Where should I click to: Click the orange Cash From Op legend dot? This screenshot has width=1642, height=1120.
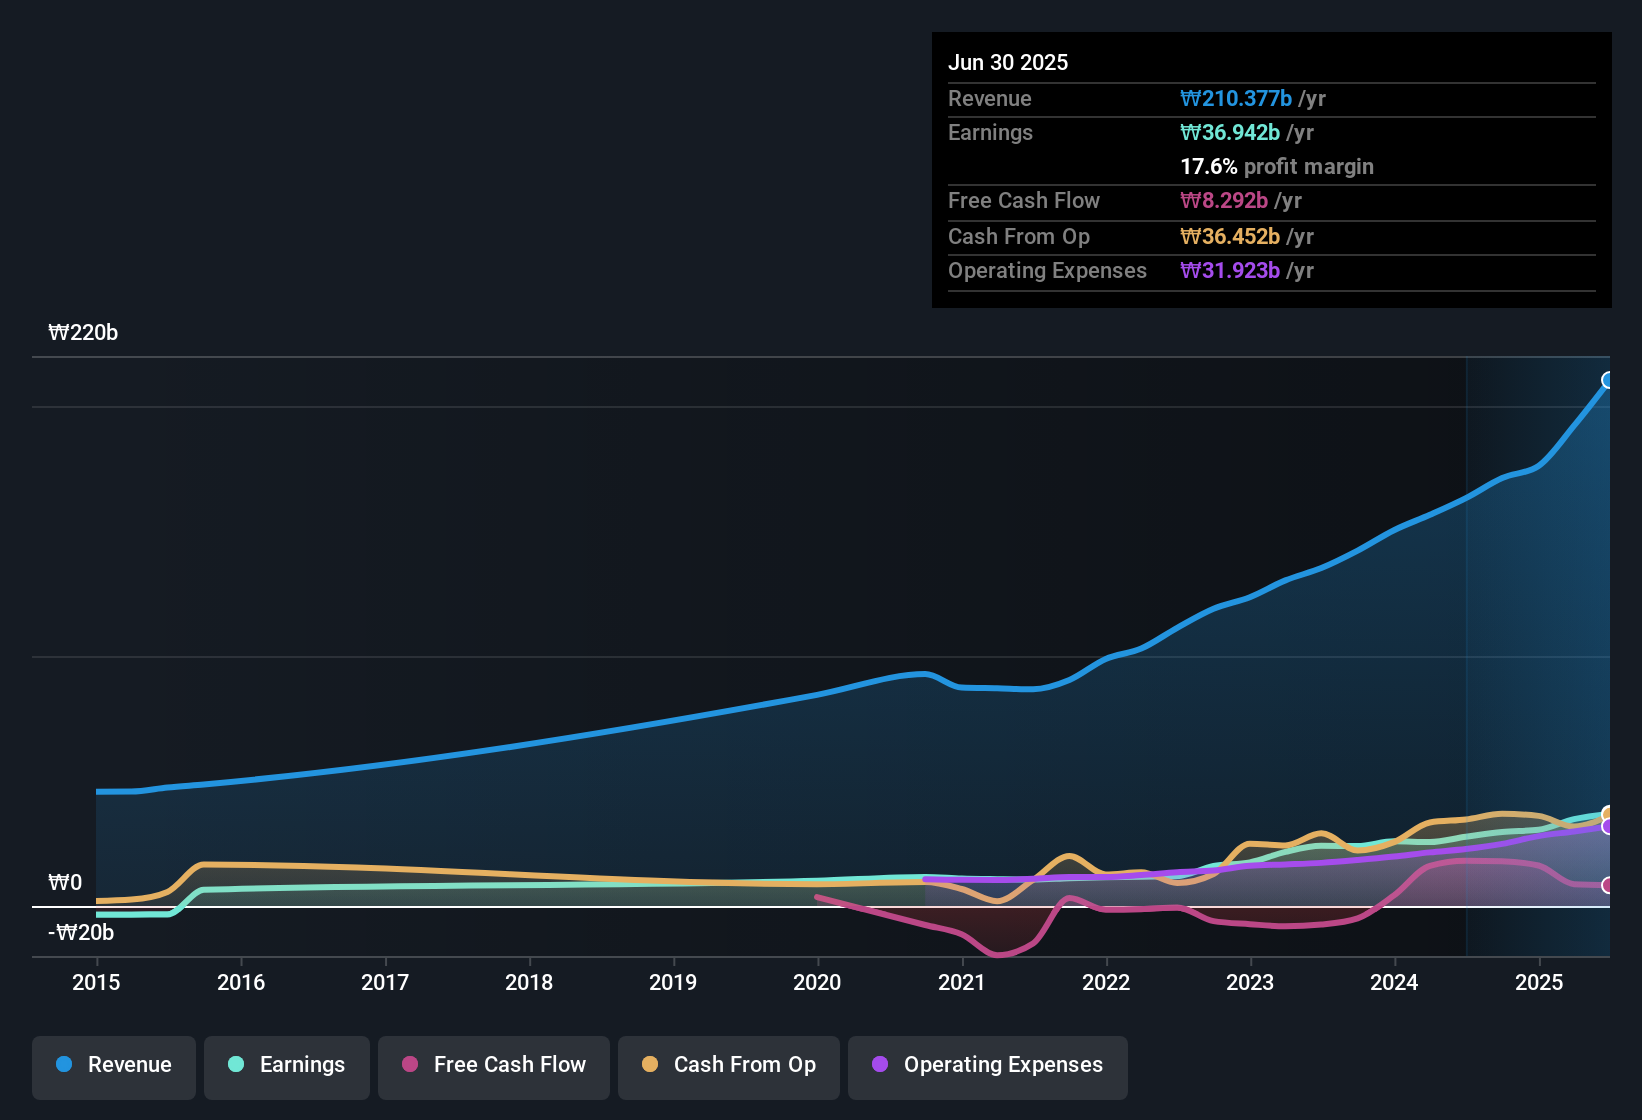[651, 1065]
